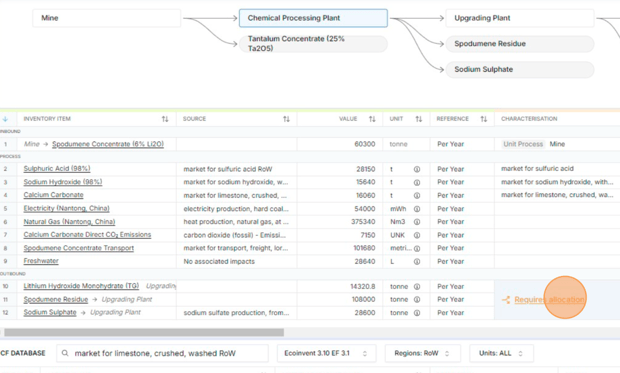Open the Units: ALL dropdown

pos(501,353)
